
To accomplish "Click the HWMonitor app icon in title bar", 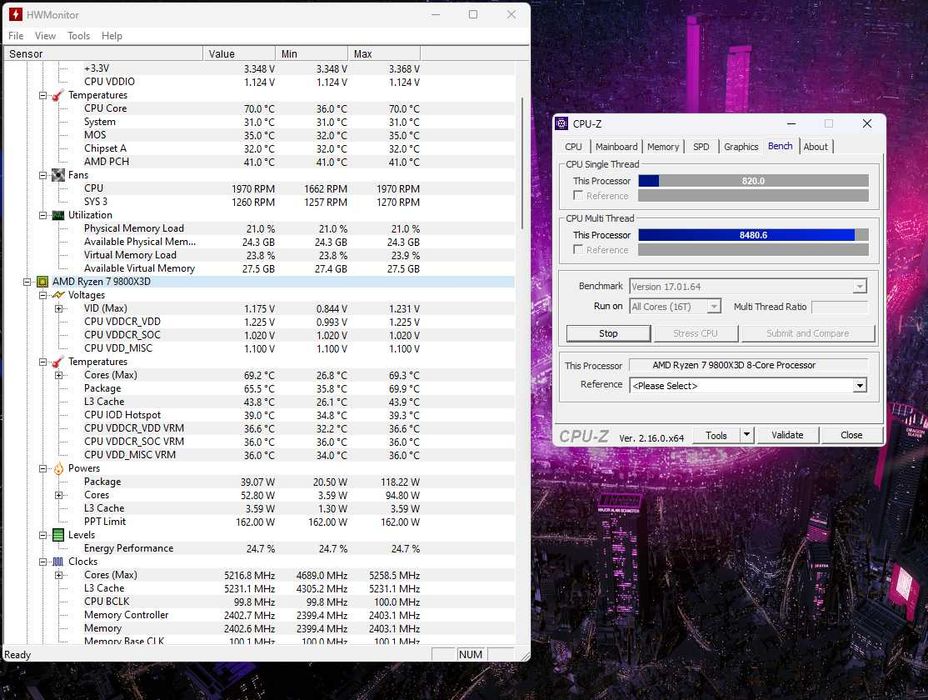I will 15,14.
